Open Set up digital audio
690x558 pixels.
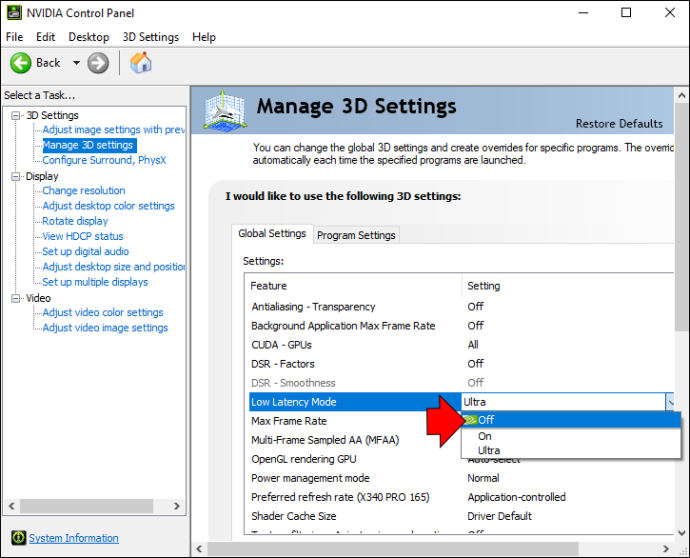86,251
